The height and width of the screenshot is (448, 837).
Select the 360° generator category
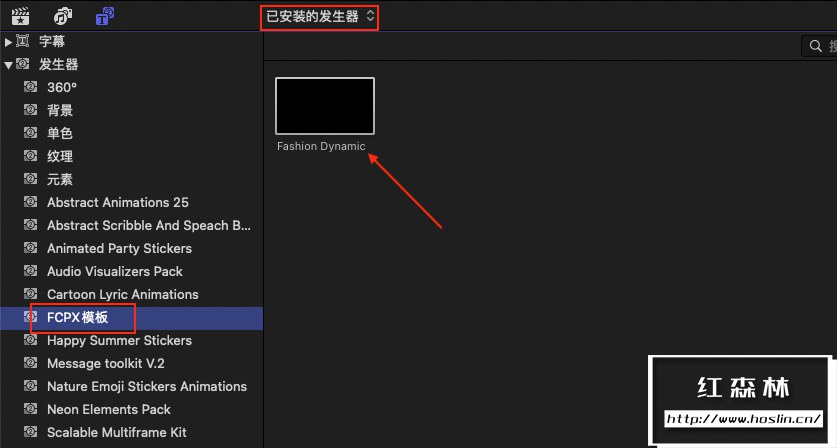point(131,87)
